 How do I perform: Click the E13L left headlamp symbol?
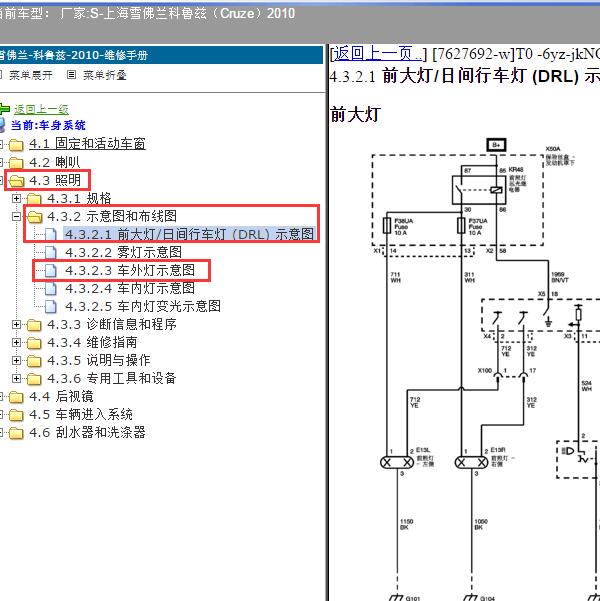[x=397, y=463]
